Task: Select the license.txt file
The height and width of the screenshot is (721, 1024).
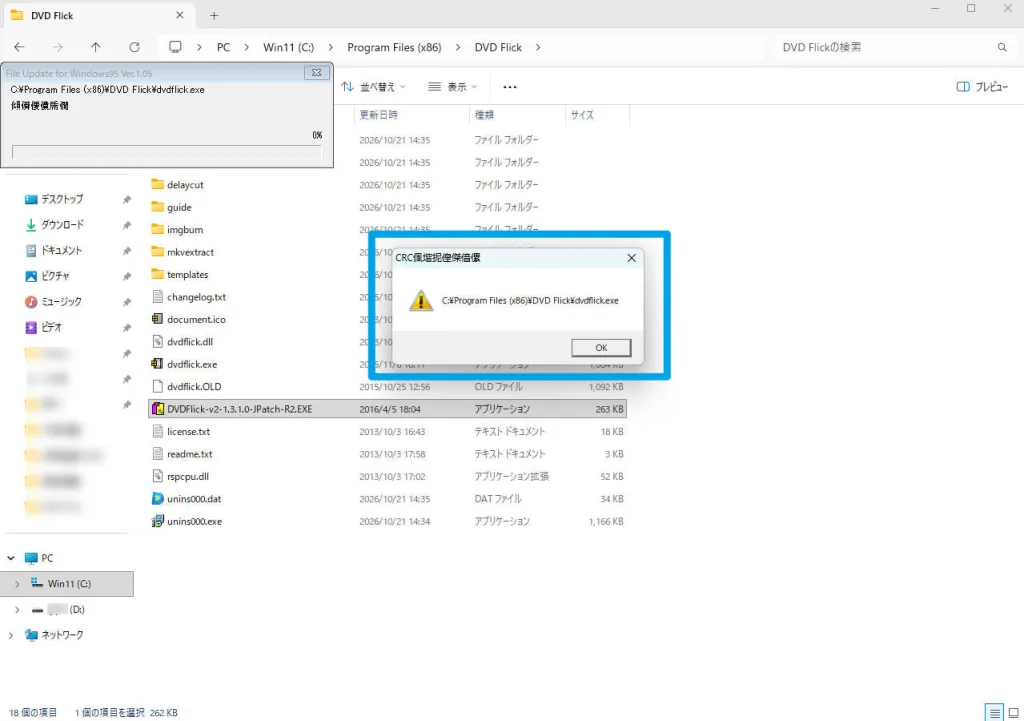Action: (189, 432)
